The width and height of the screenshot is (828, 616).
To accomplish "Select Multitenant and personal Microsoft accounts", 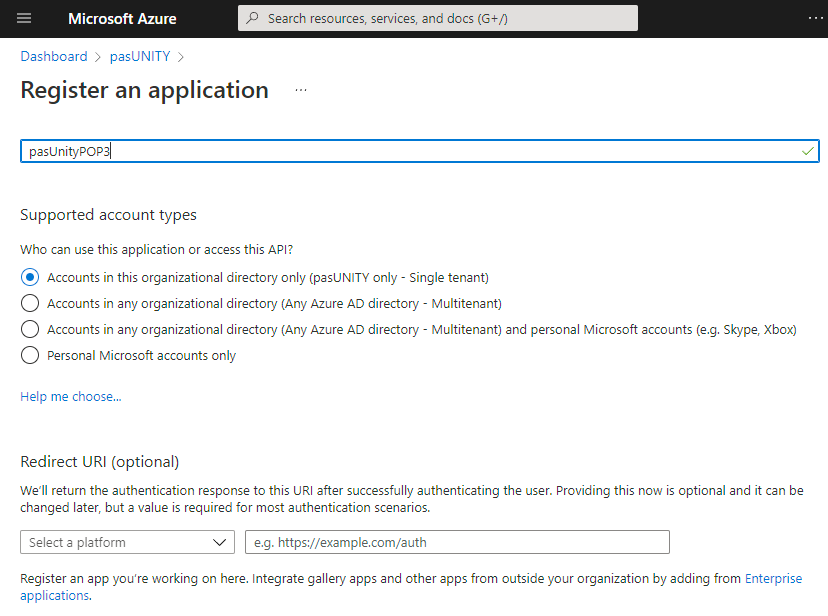I will coord(30,329).
